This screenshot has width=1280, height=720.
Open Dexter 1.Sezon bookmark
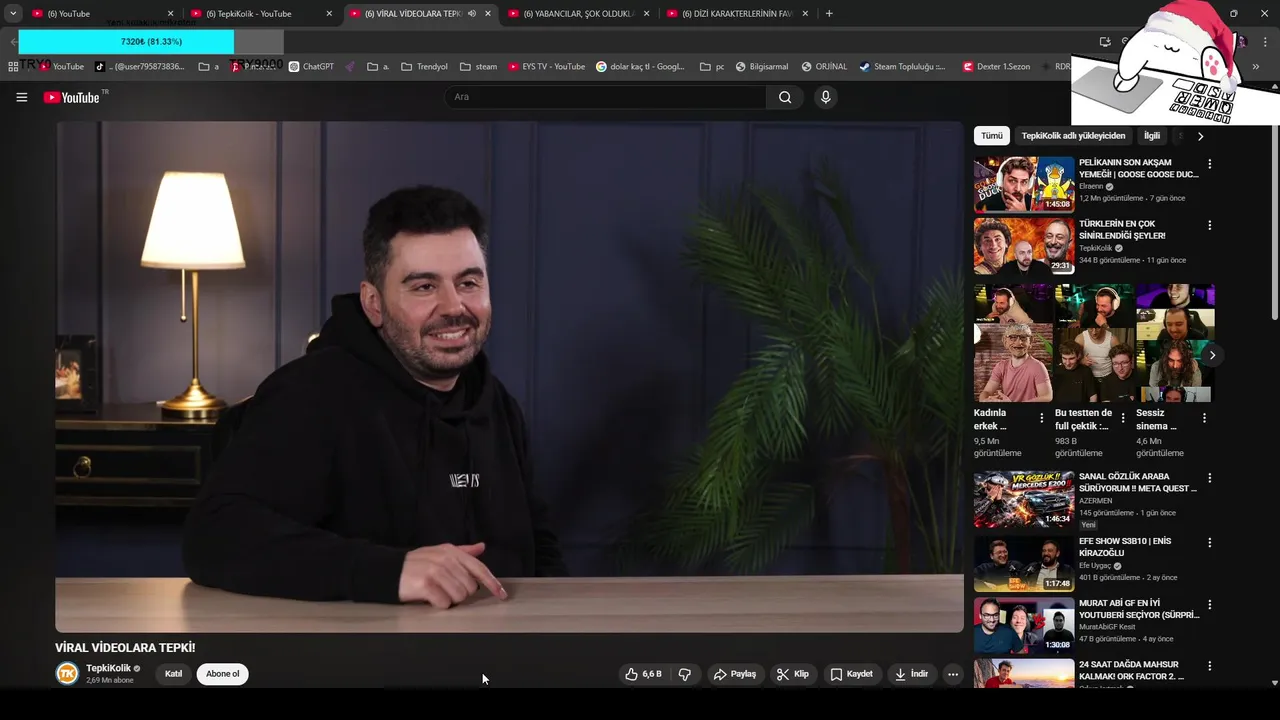(996, 67)
